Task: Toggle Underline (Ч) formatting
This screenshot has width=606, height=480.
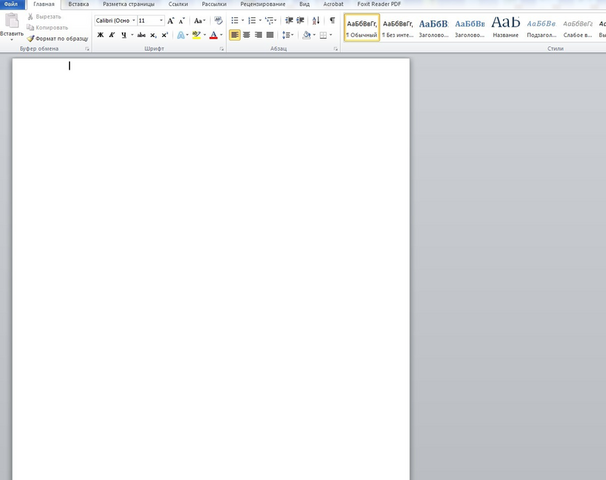Action: [124, 35]
